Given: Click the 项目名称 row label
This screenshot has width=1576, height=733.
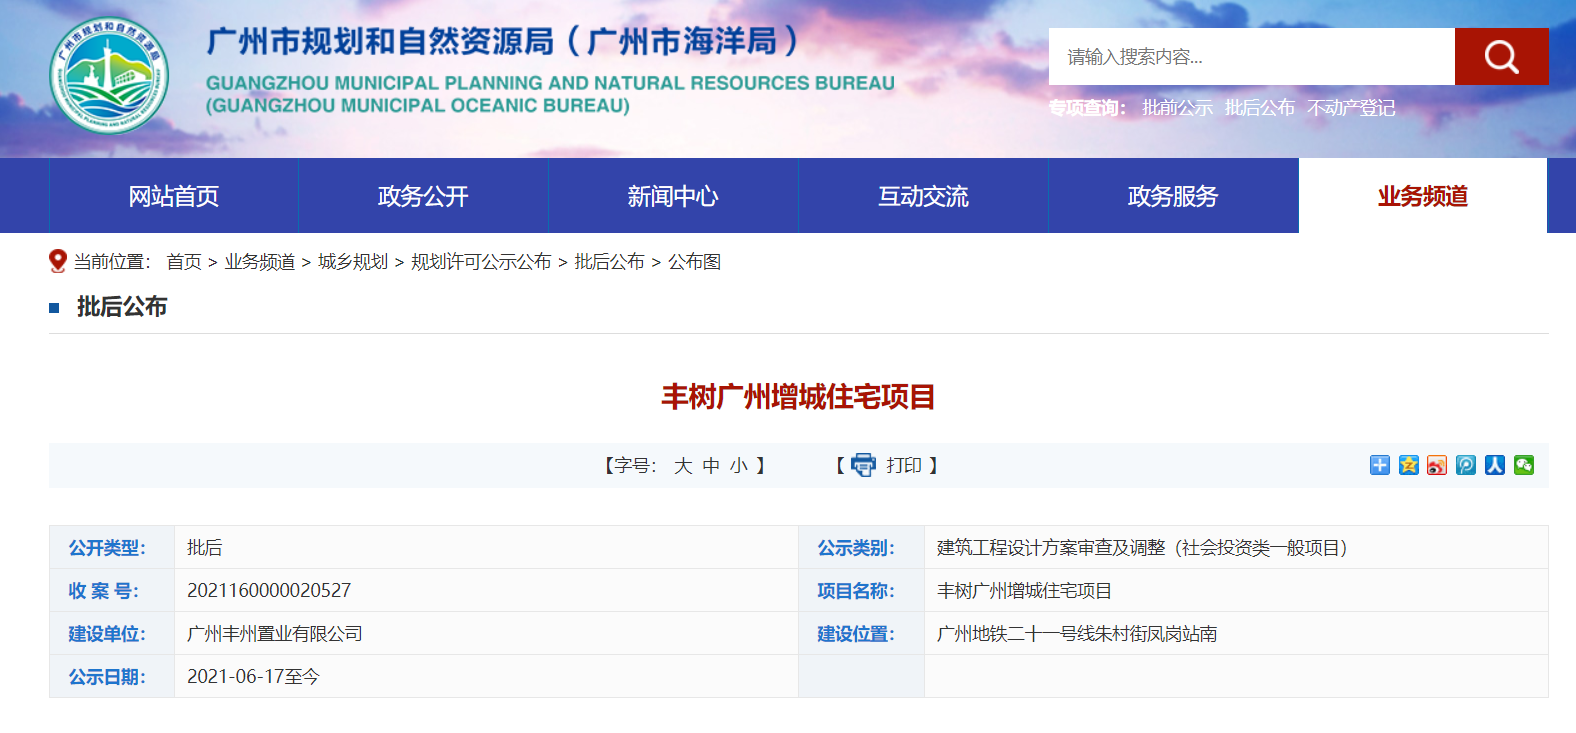Looking at the screenshot, I should point(856,591).
